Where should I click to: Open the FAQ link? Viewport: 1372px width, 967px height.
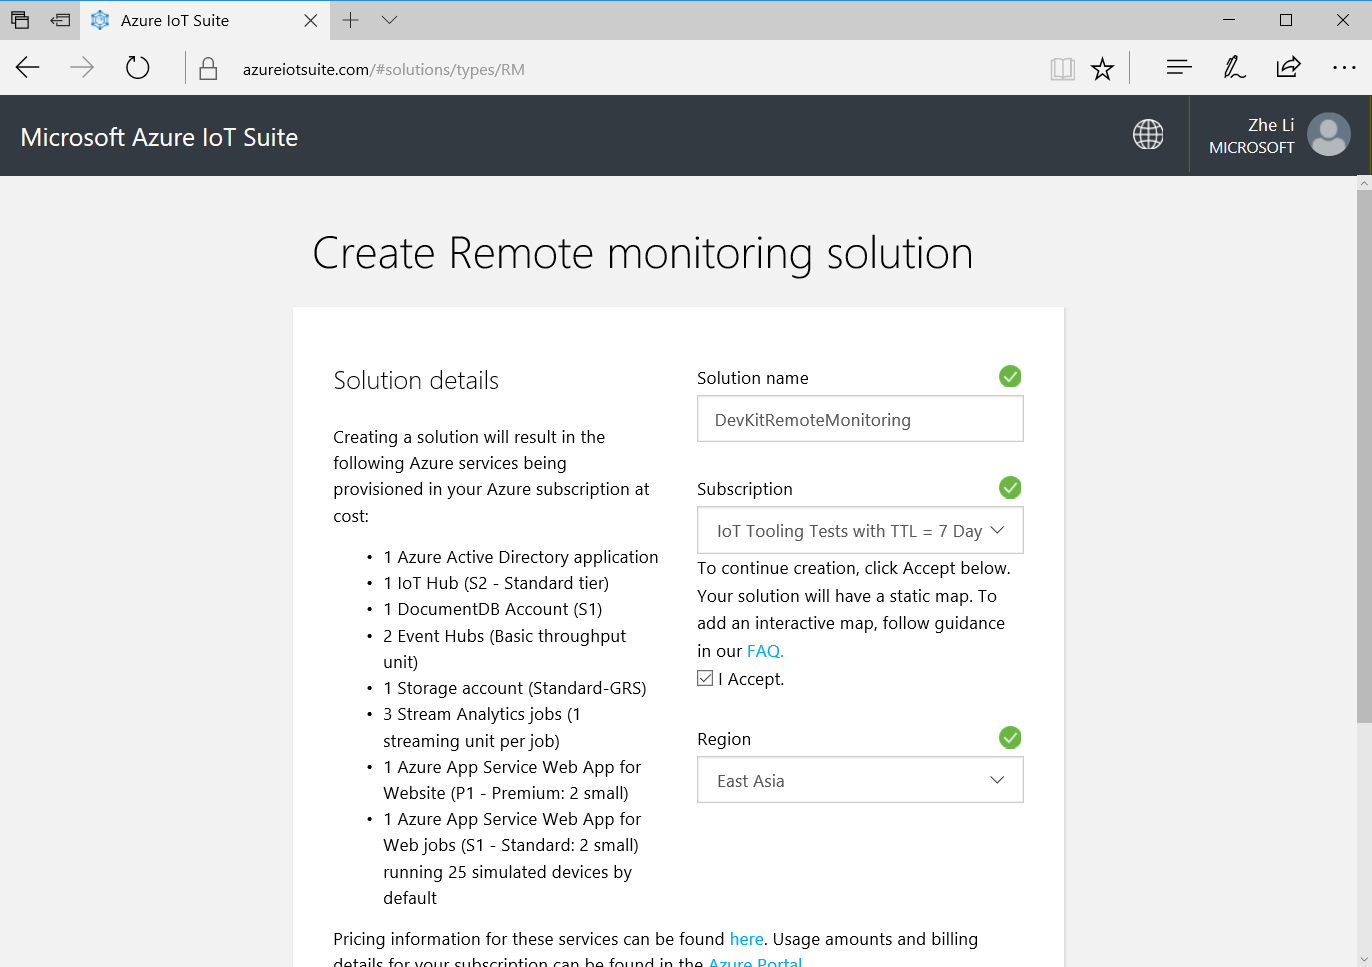765,651
